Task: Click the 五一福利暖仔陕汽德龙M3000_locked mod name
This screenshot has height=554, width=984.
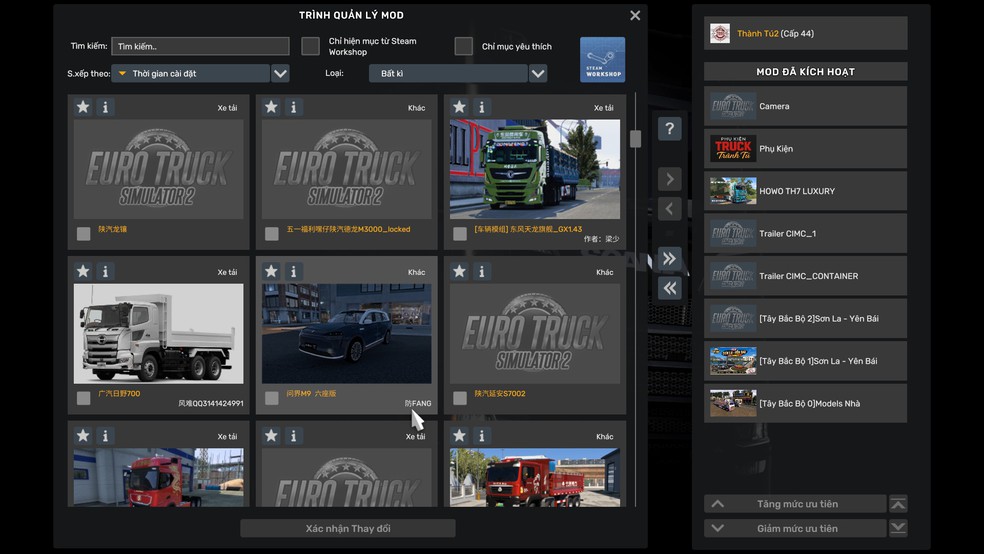Action: click(348, 230)
